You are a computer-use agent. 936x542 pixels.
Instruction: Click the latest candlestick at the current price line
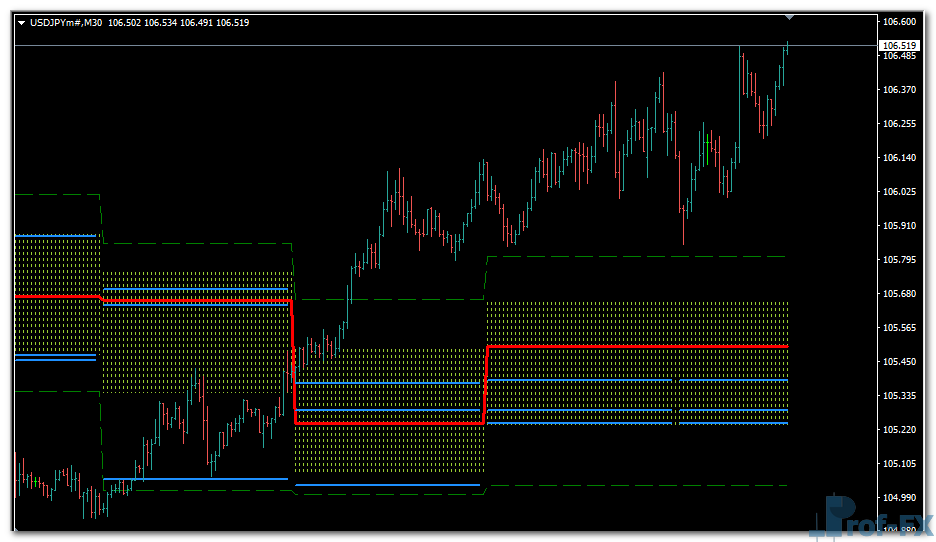[786, 49]
